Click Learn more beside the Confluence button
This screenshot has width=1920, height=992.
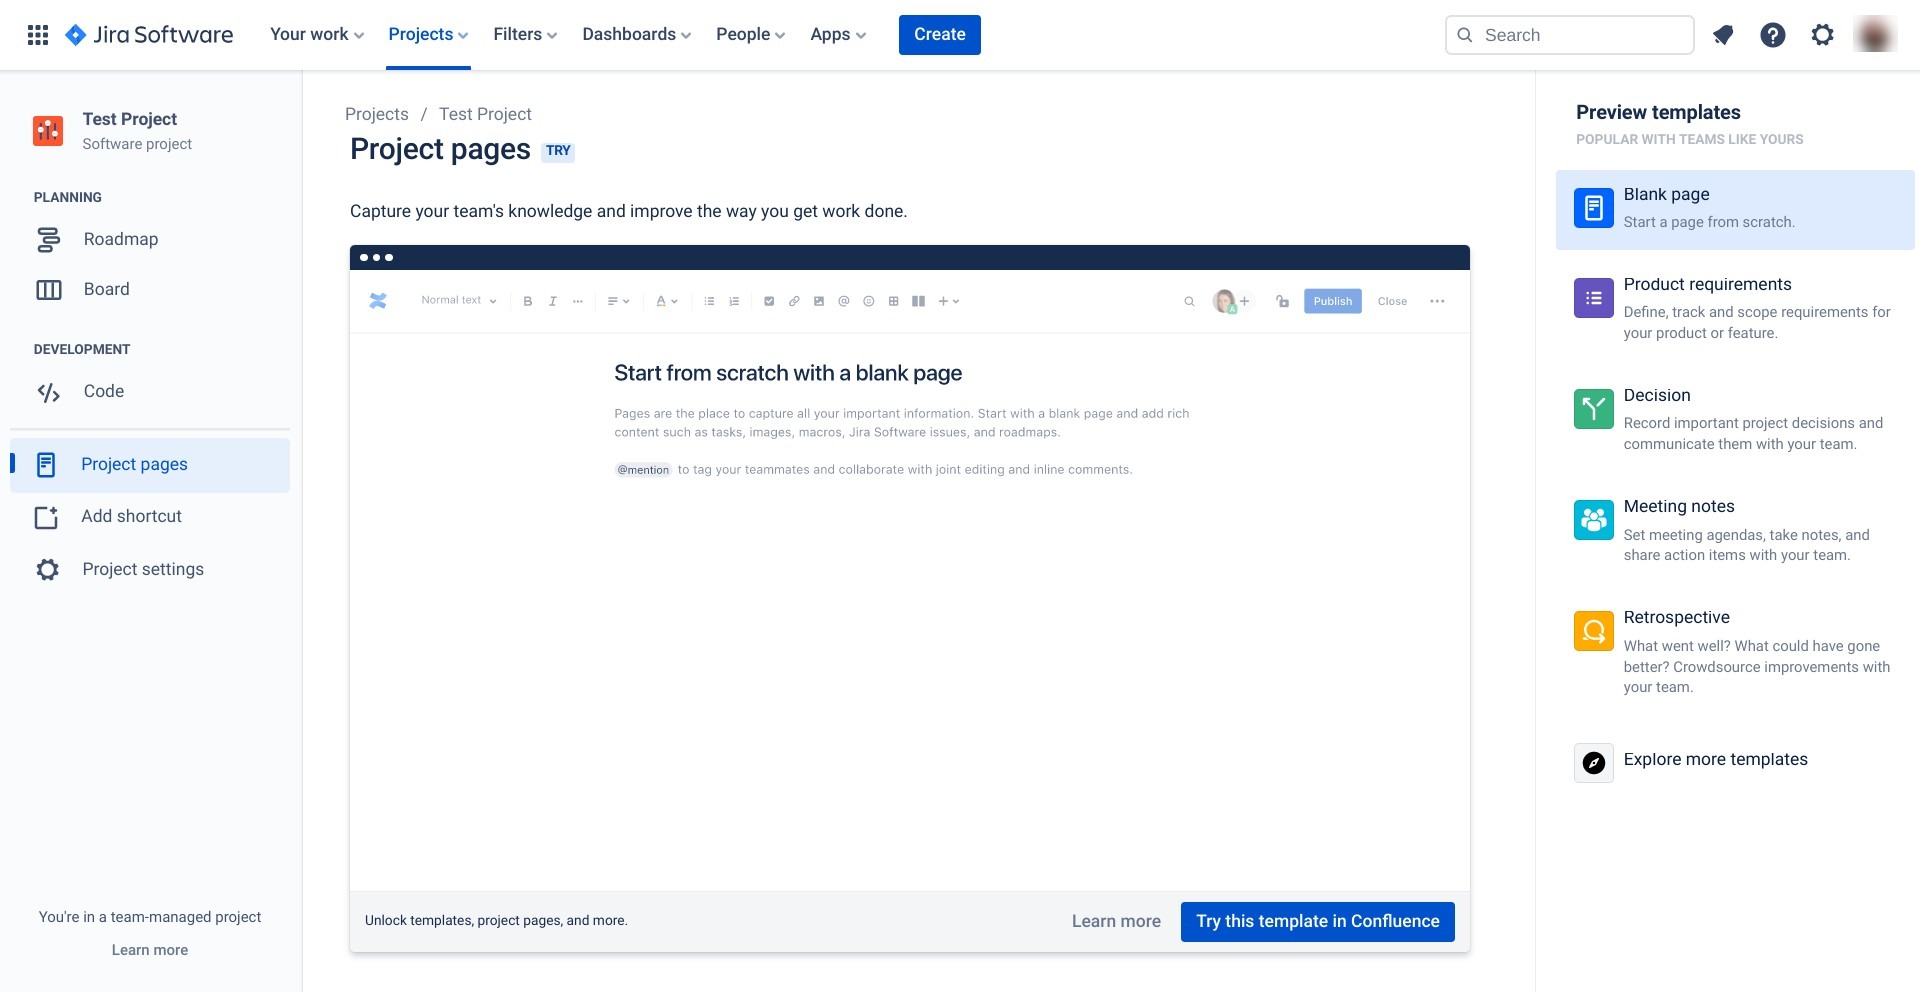pos(1116,922)
